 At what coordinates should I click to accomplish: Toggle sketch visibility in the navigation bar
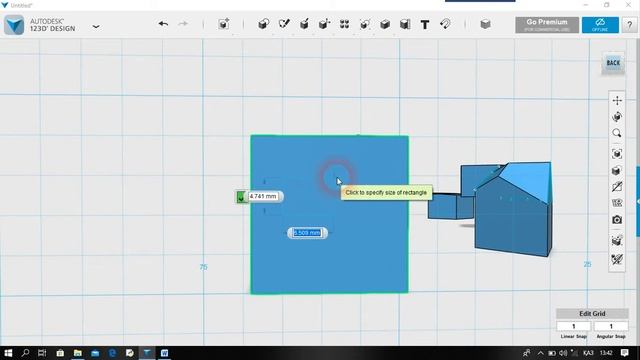click(617, 187)
